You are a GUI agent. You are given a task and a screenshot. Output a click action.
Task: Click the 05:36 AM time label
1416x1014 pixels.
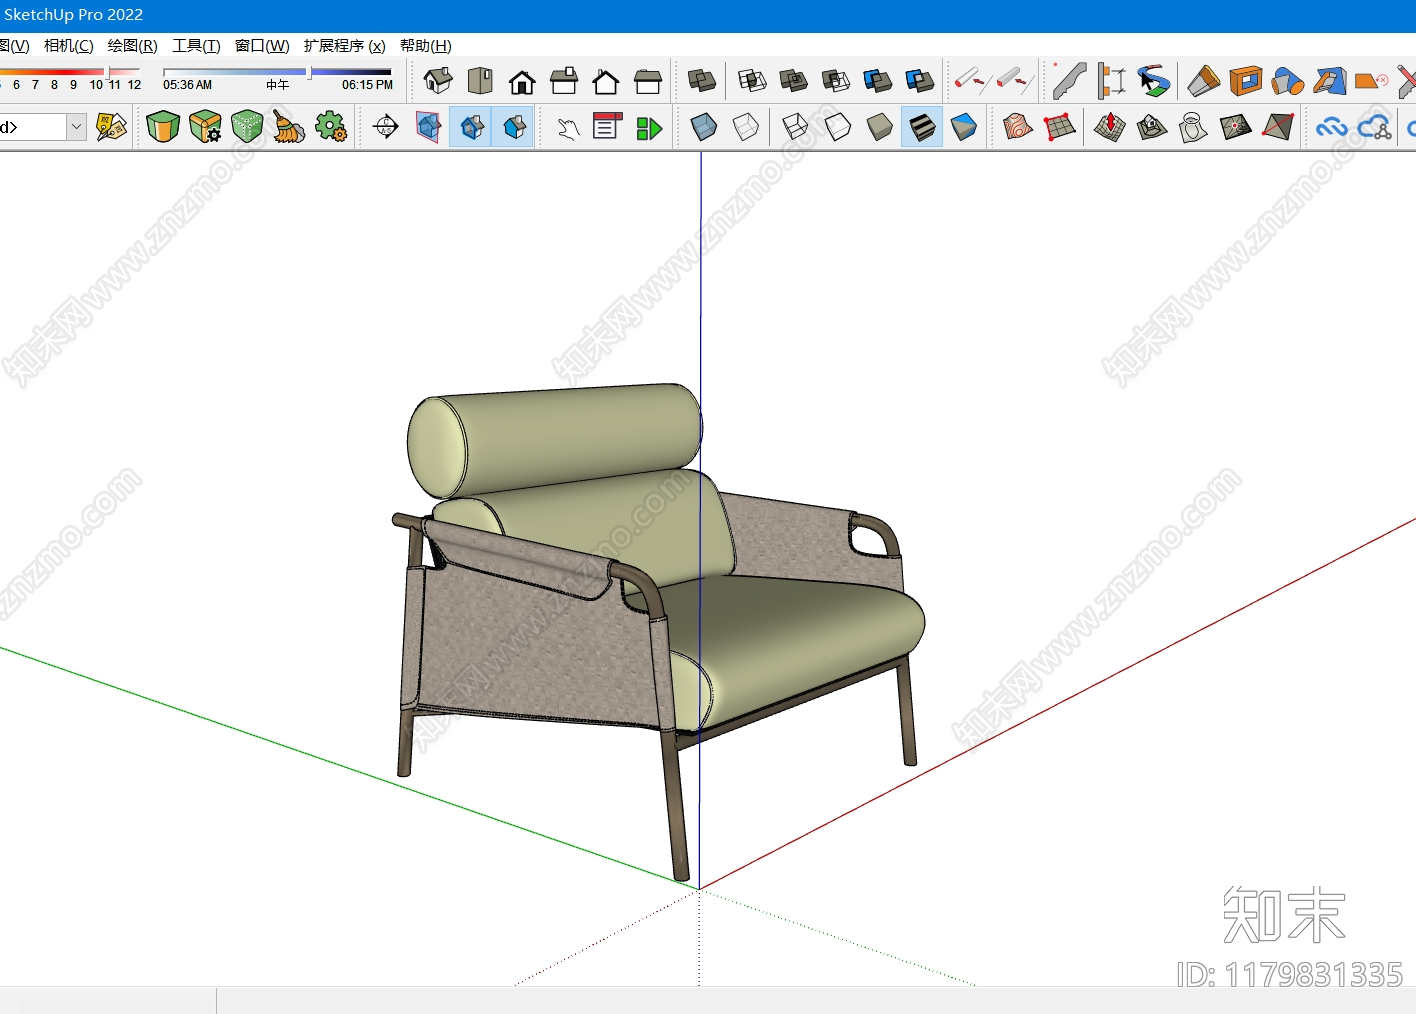pyautogui.click(x=187, y=85)
